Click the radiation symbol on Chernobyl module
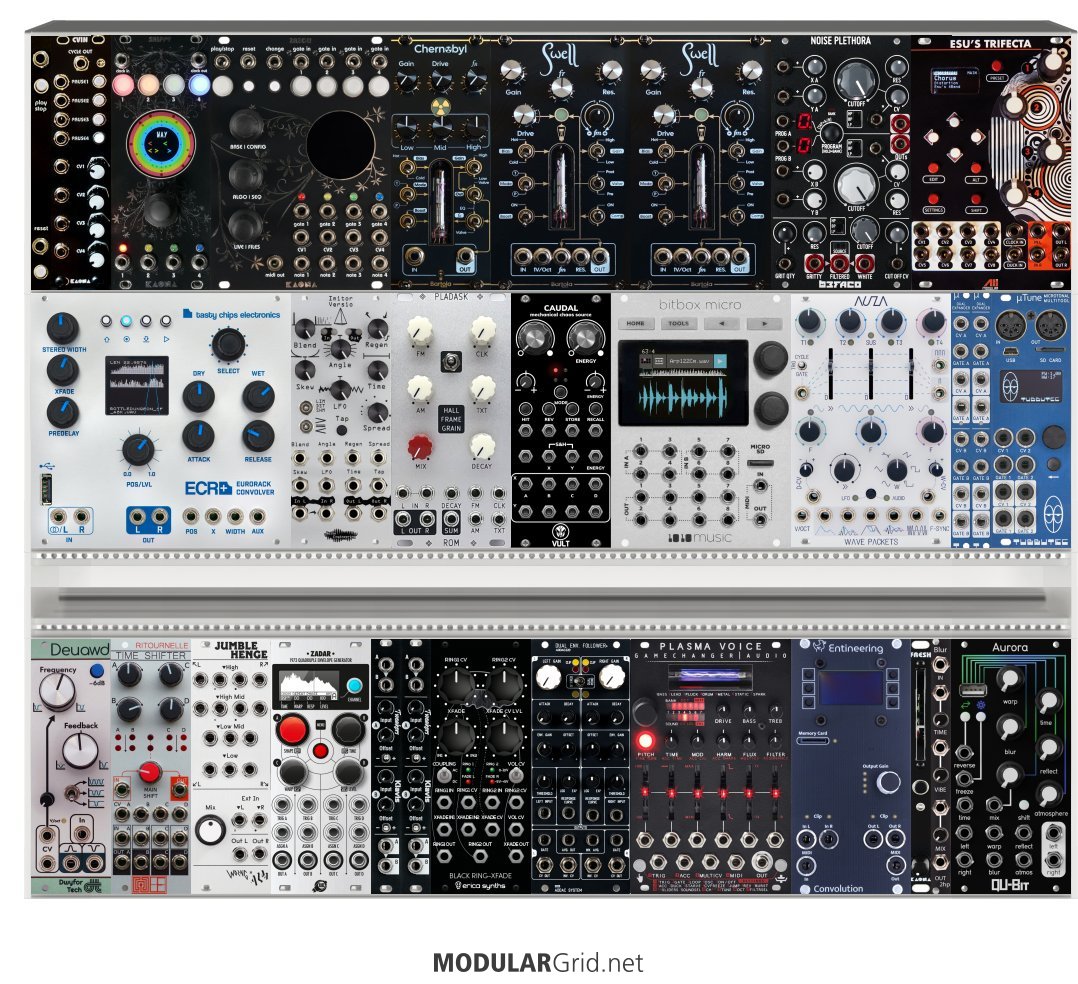The height and width of the screenshot is (984, 1078). point(440,107)
